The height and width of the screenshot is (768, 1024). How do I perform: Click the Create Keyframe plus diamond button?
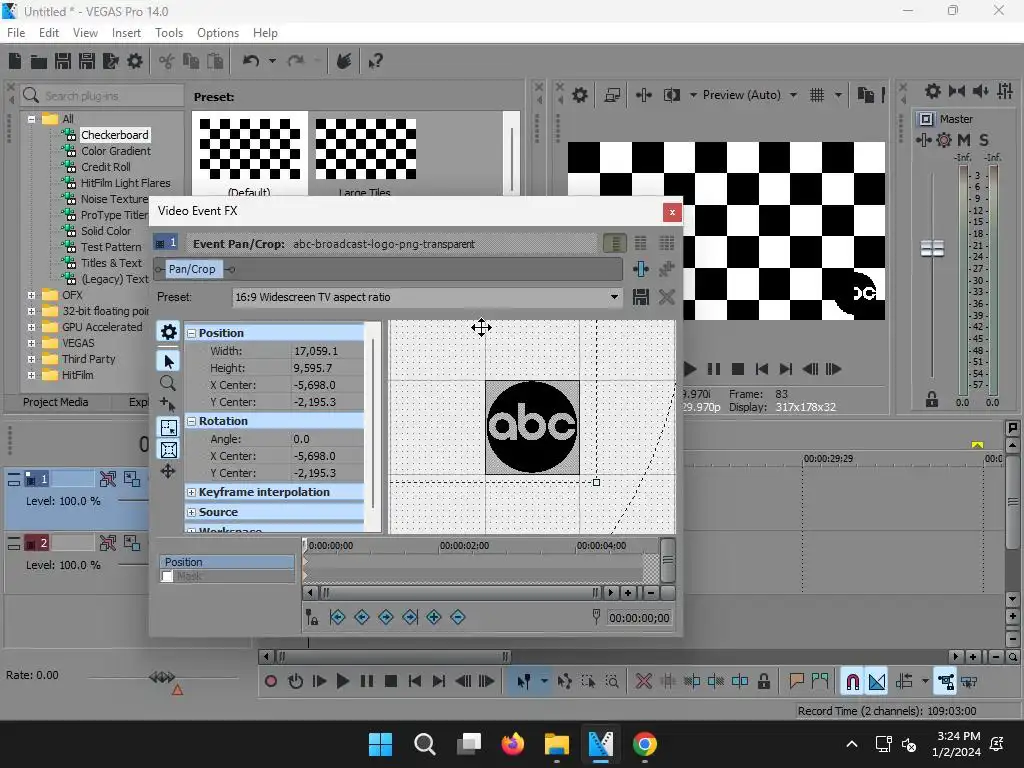[434, 617]
